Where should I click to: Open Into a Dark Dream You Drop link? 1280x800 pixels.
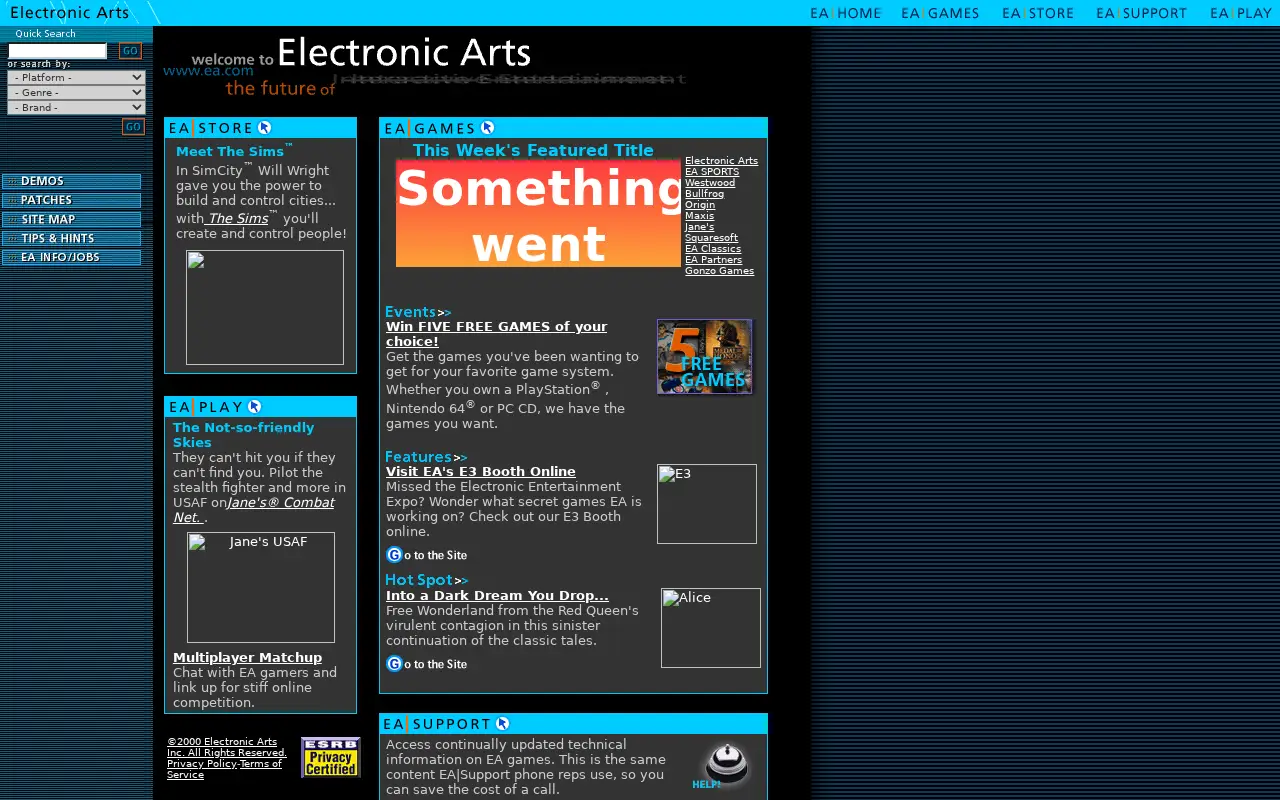click(497, 595)
